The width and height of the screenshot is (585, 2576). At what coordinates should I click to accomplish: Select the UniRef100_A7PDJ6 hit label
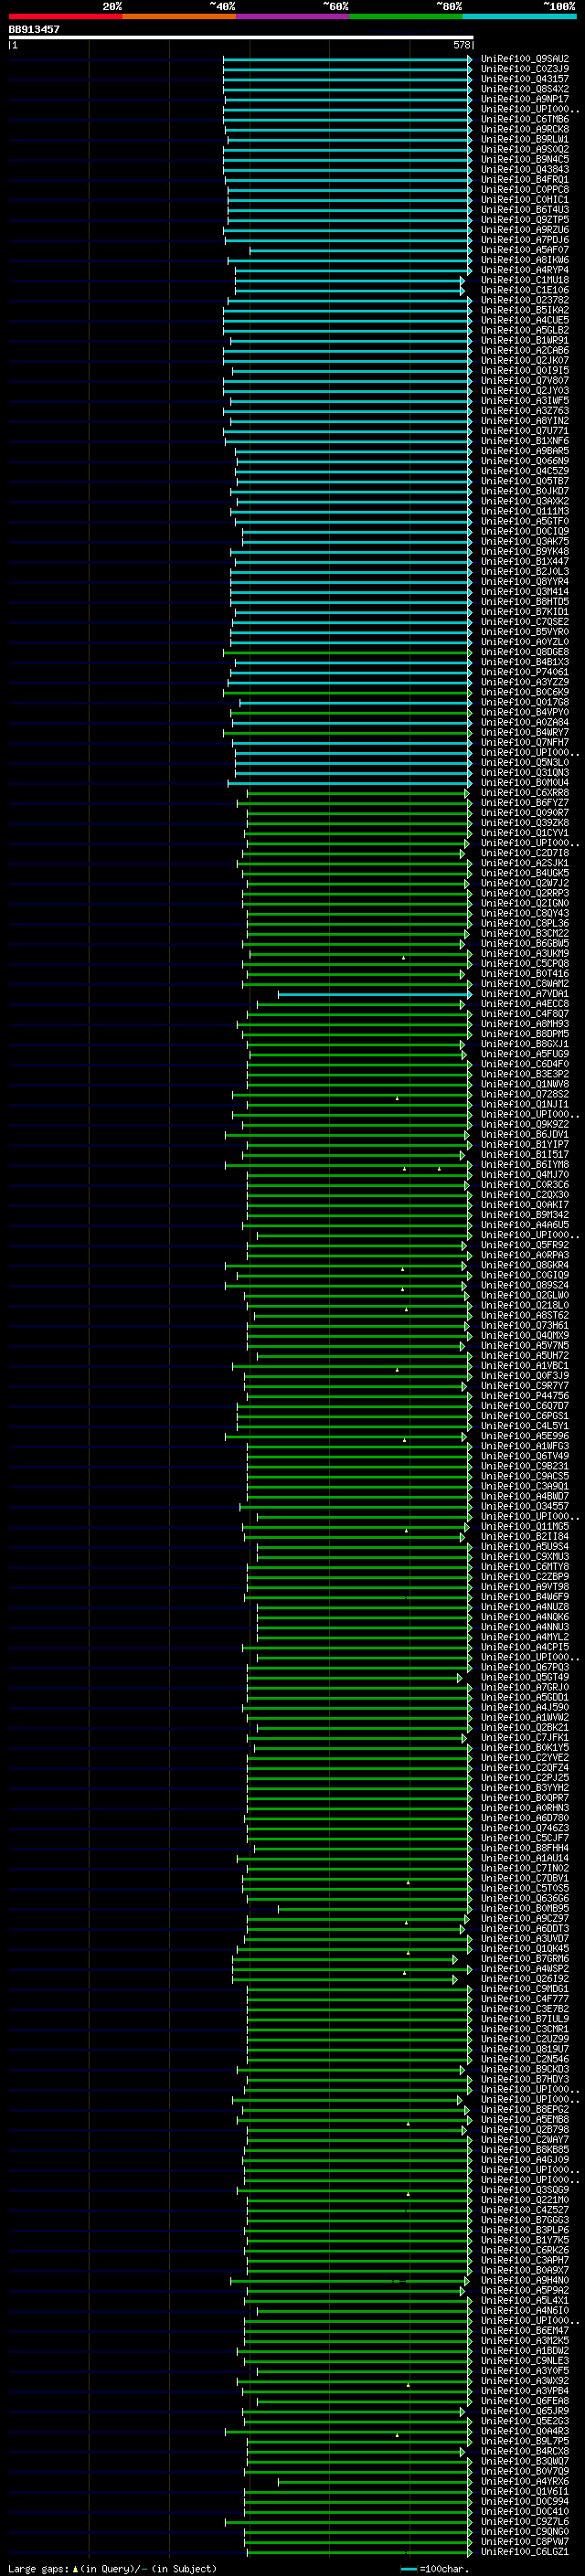[x=525, y=240]
